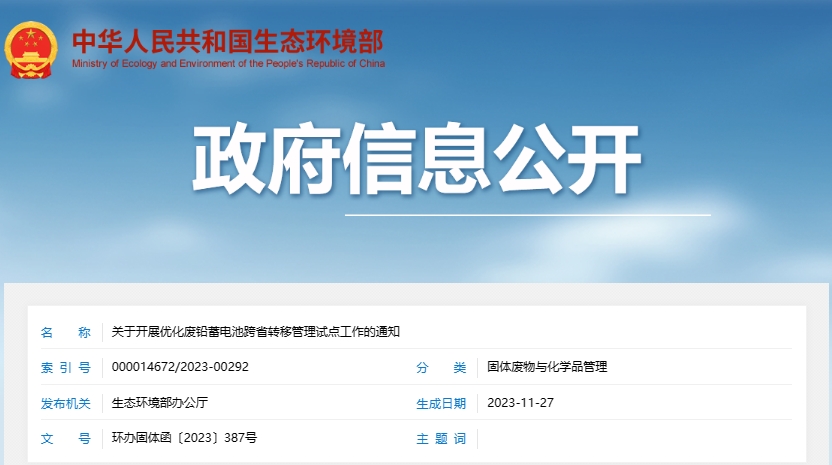Click the blue sky banner background

tap(720, 110)
